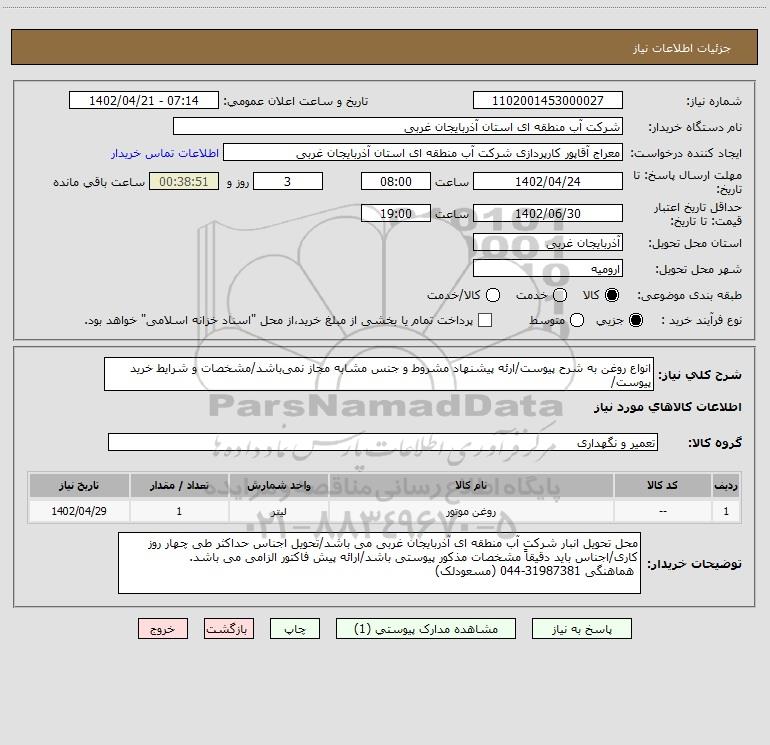
Task: Click مشاهده مدارک پیوستی (1) button
Action: 426,629
